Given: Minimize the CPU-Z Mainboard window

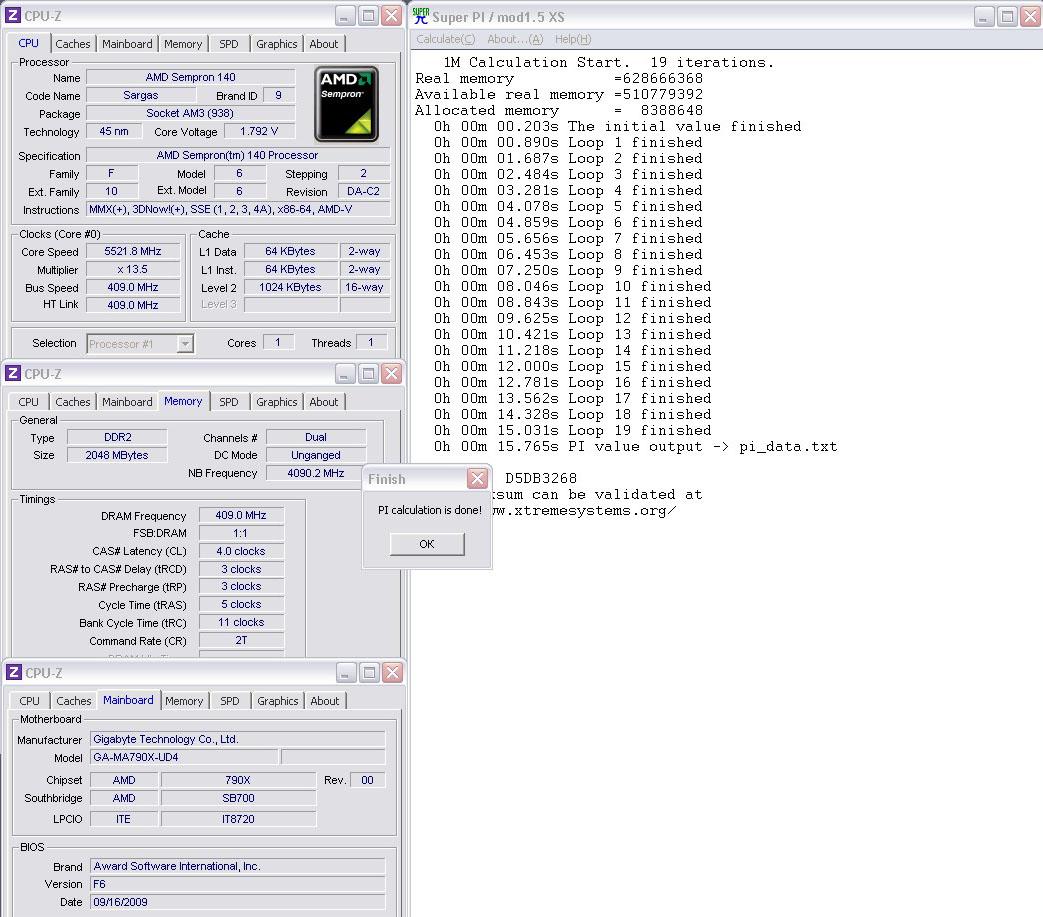Looking at the screenshot, I should pos(346,673).
